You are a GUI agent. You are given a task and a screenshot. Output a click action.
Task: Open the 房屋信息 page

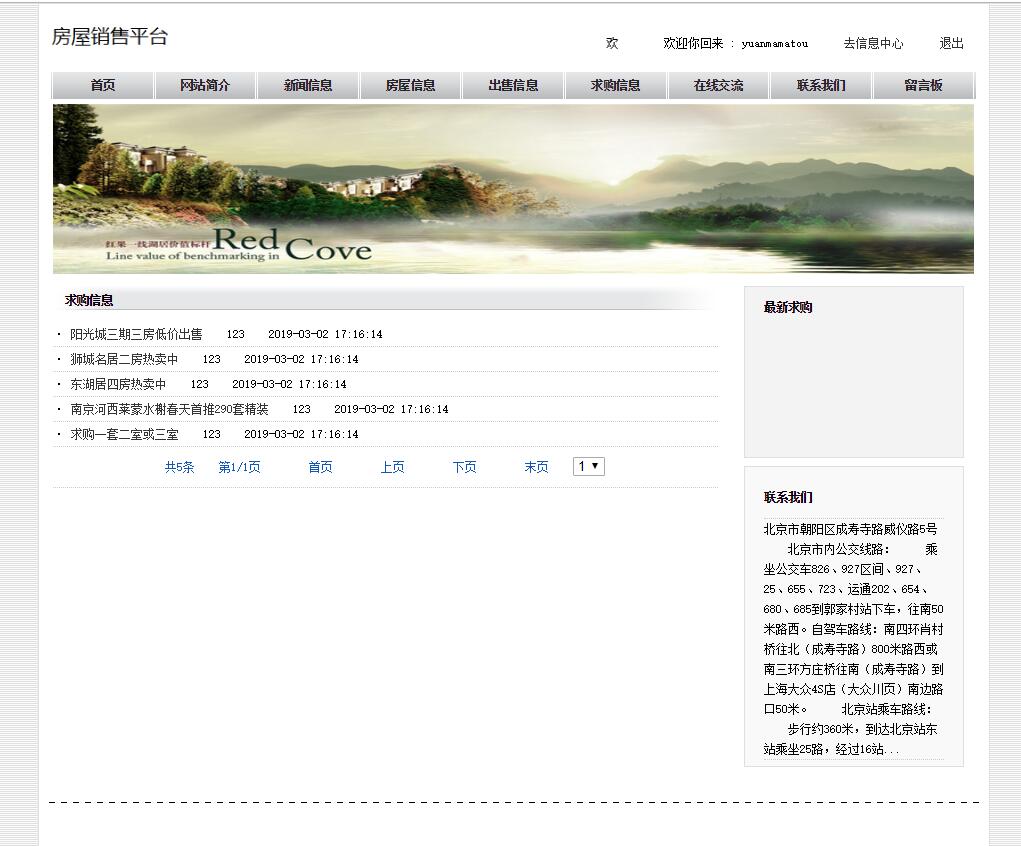pyautogui.click(x=410, y=85)
